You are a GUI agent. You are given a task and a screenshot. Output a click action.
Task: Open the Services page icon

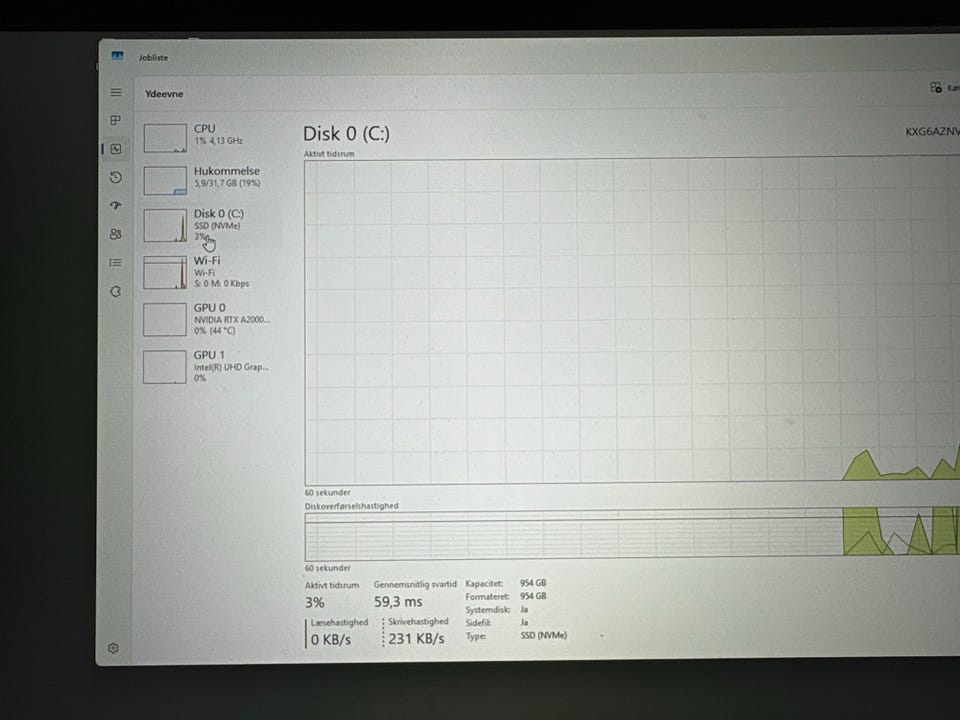[x=116, y=291]
